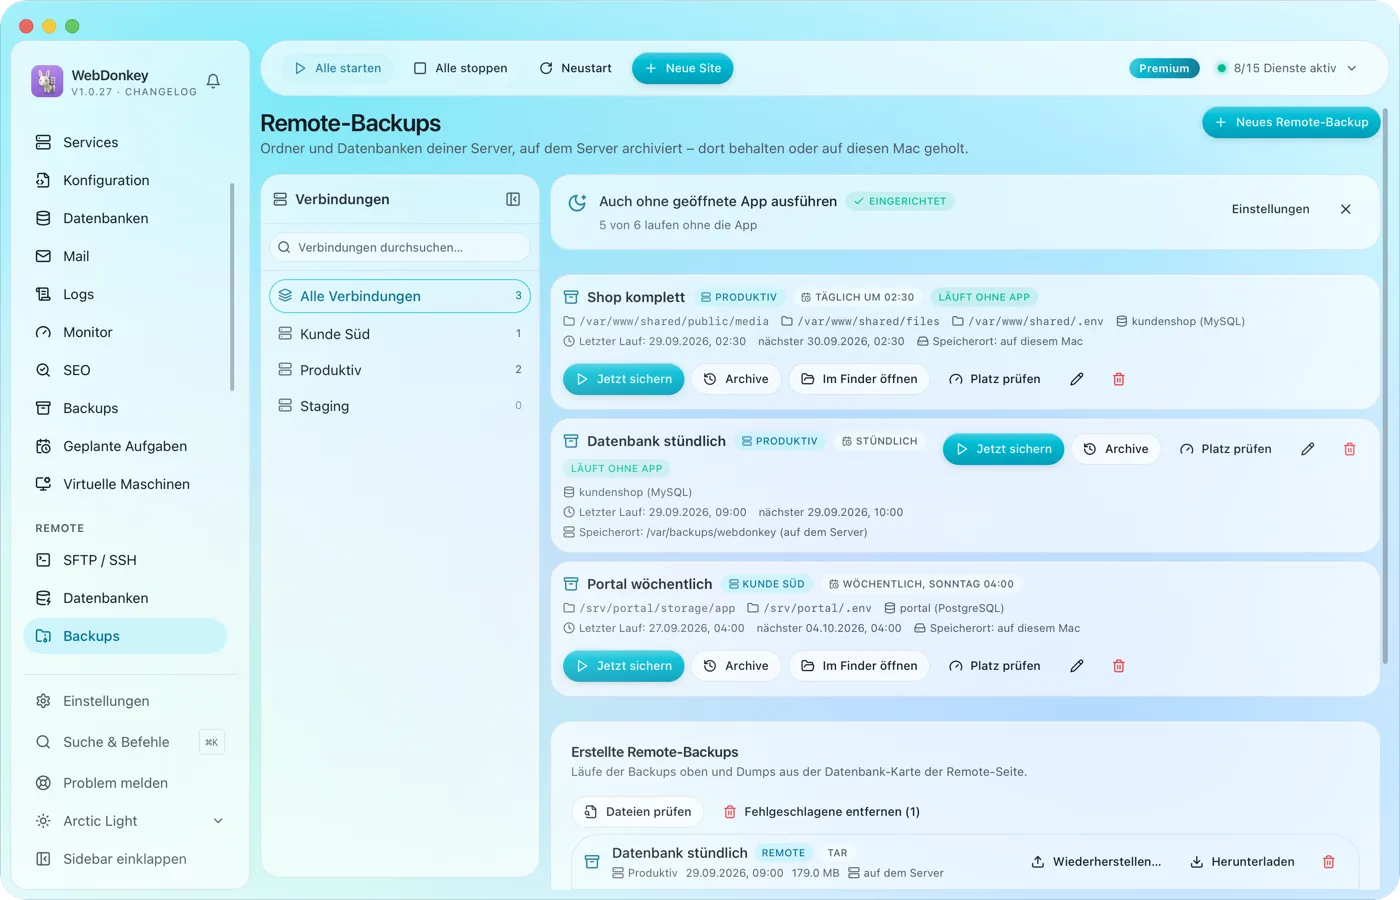Viewport: 1400px width, 900px height.
Task: Select the Kunde Süd connection
Action: coord(400,334)
